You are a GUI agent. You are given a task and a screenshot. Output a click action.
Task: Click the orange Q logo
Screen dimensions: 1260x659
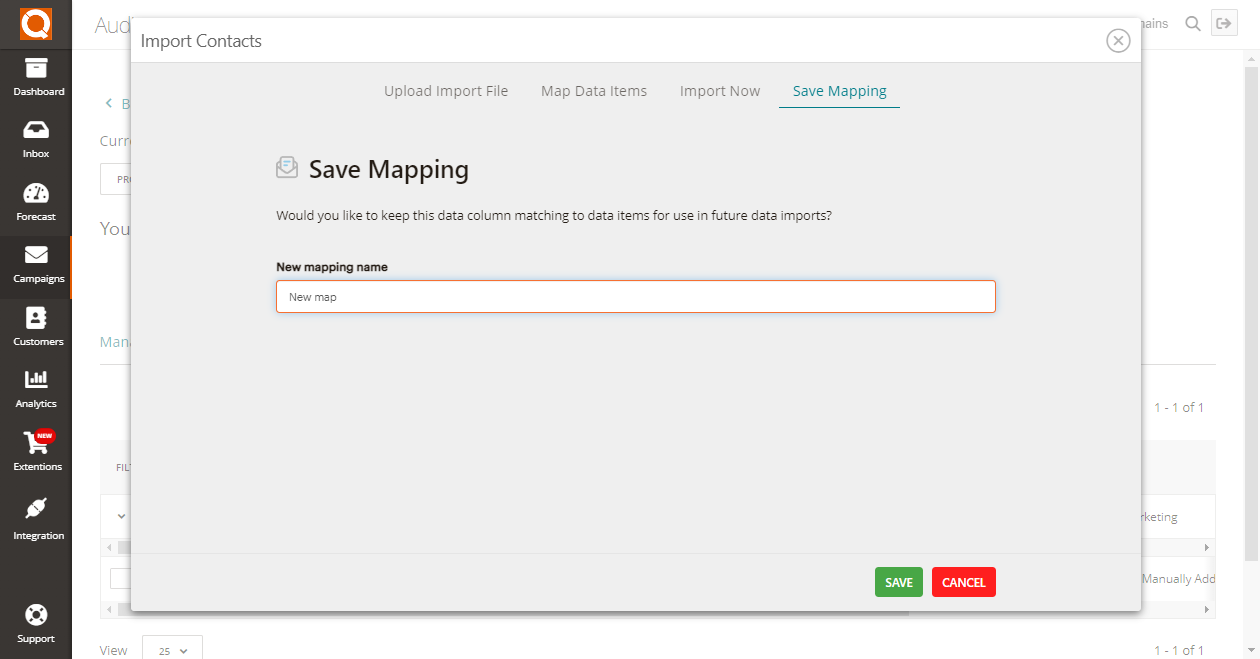coord(36,24)
